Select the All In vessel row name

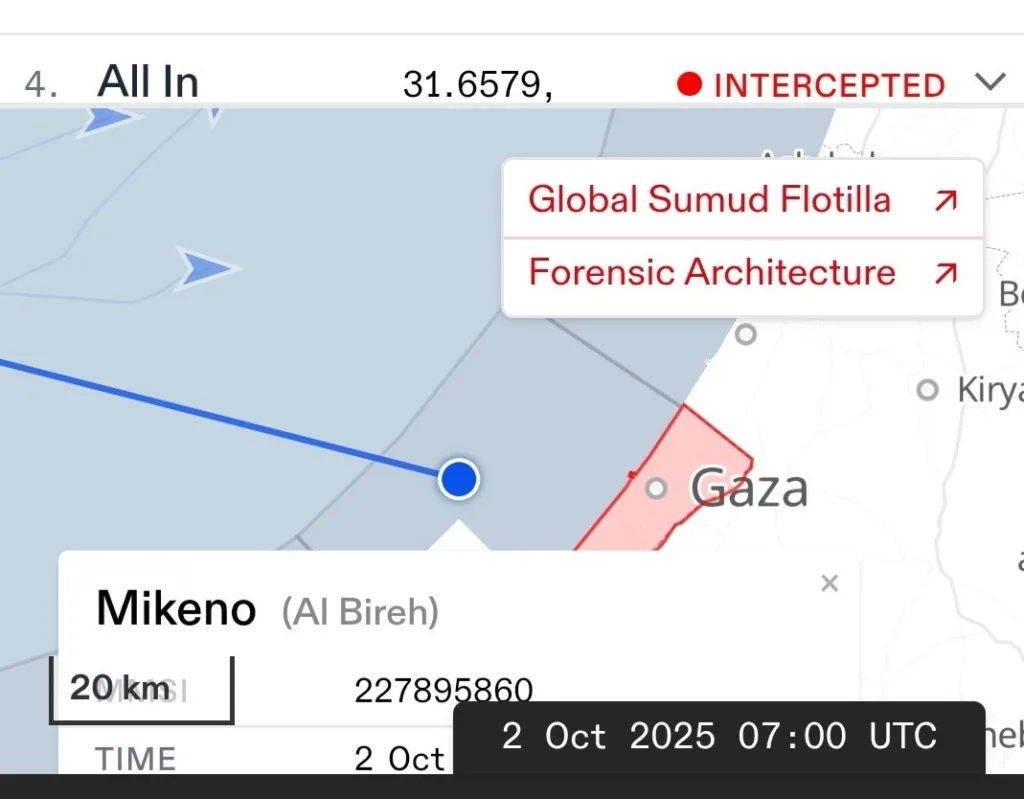pos(148,81)
